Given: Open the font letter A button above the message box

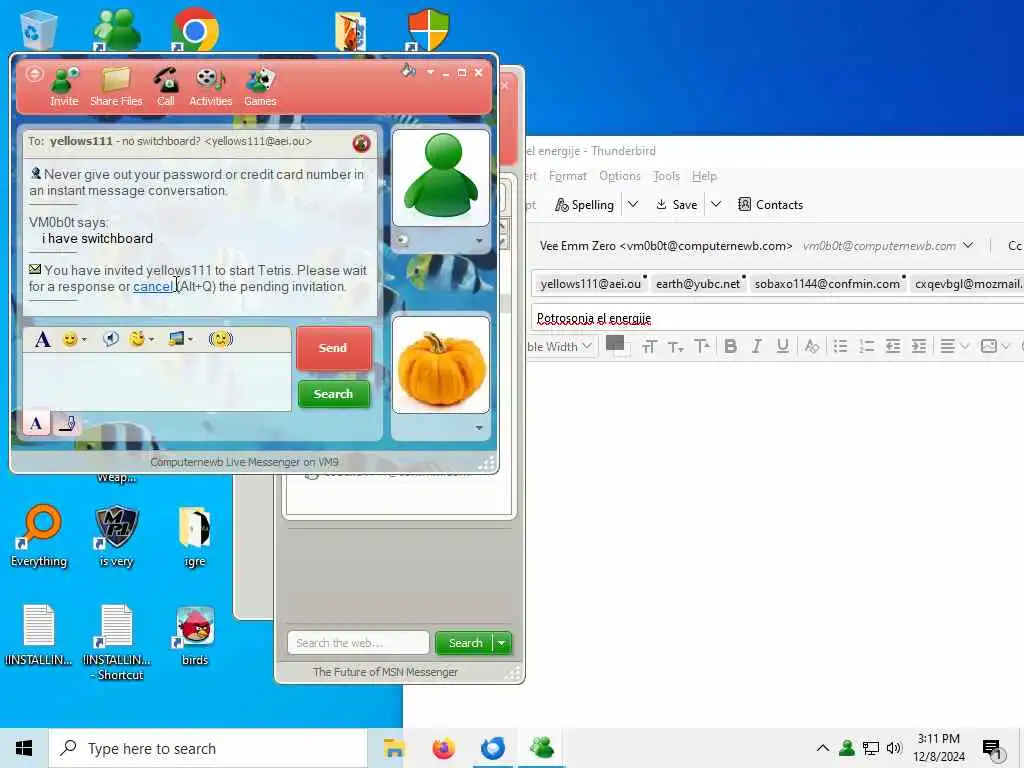Looking at the screenshot, I should click(42, 339).
